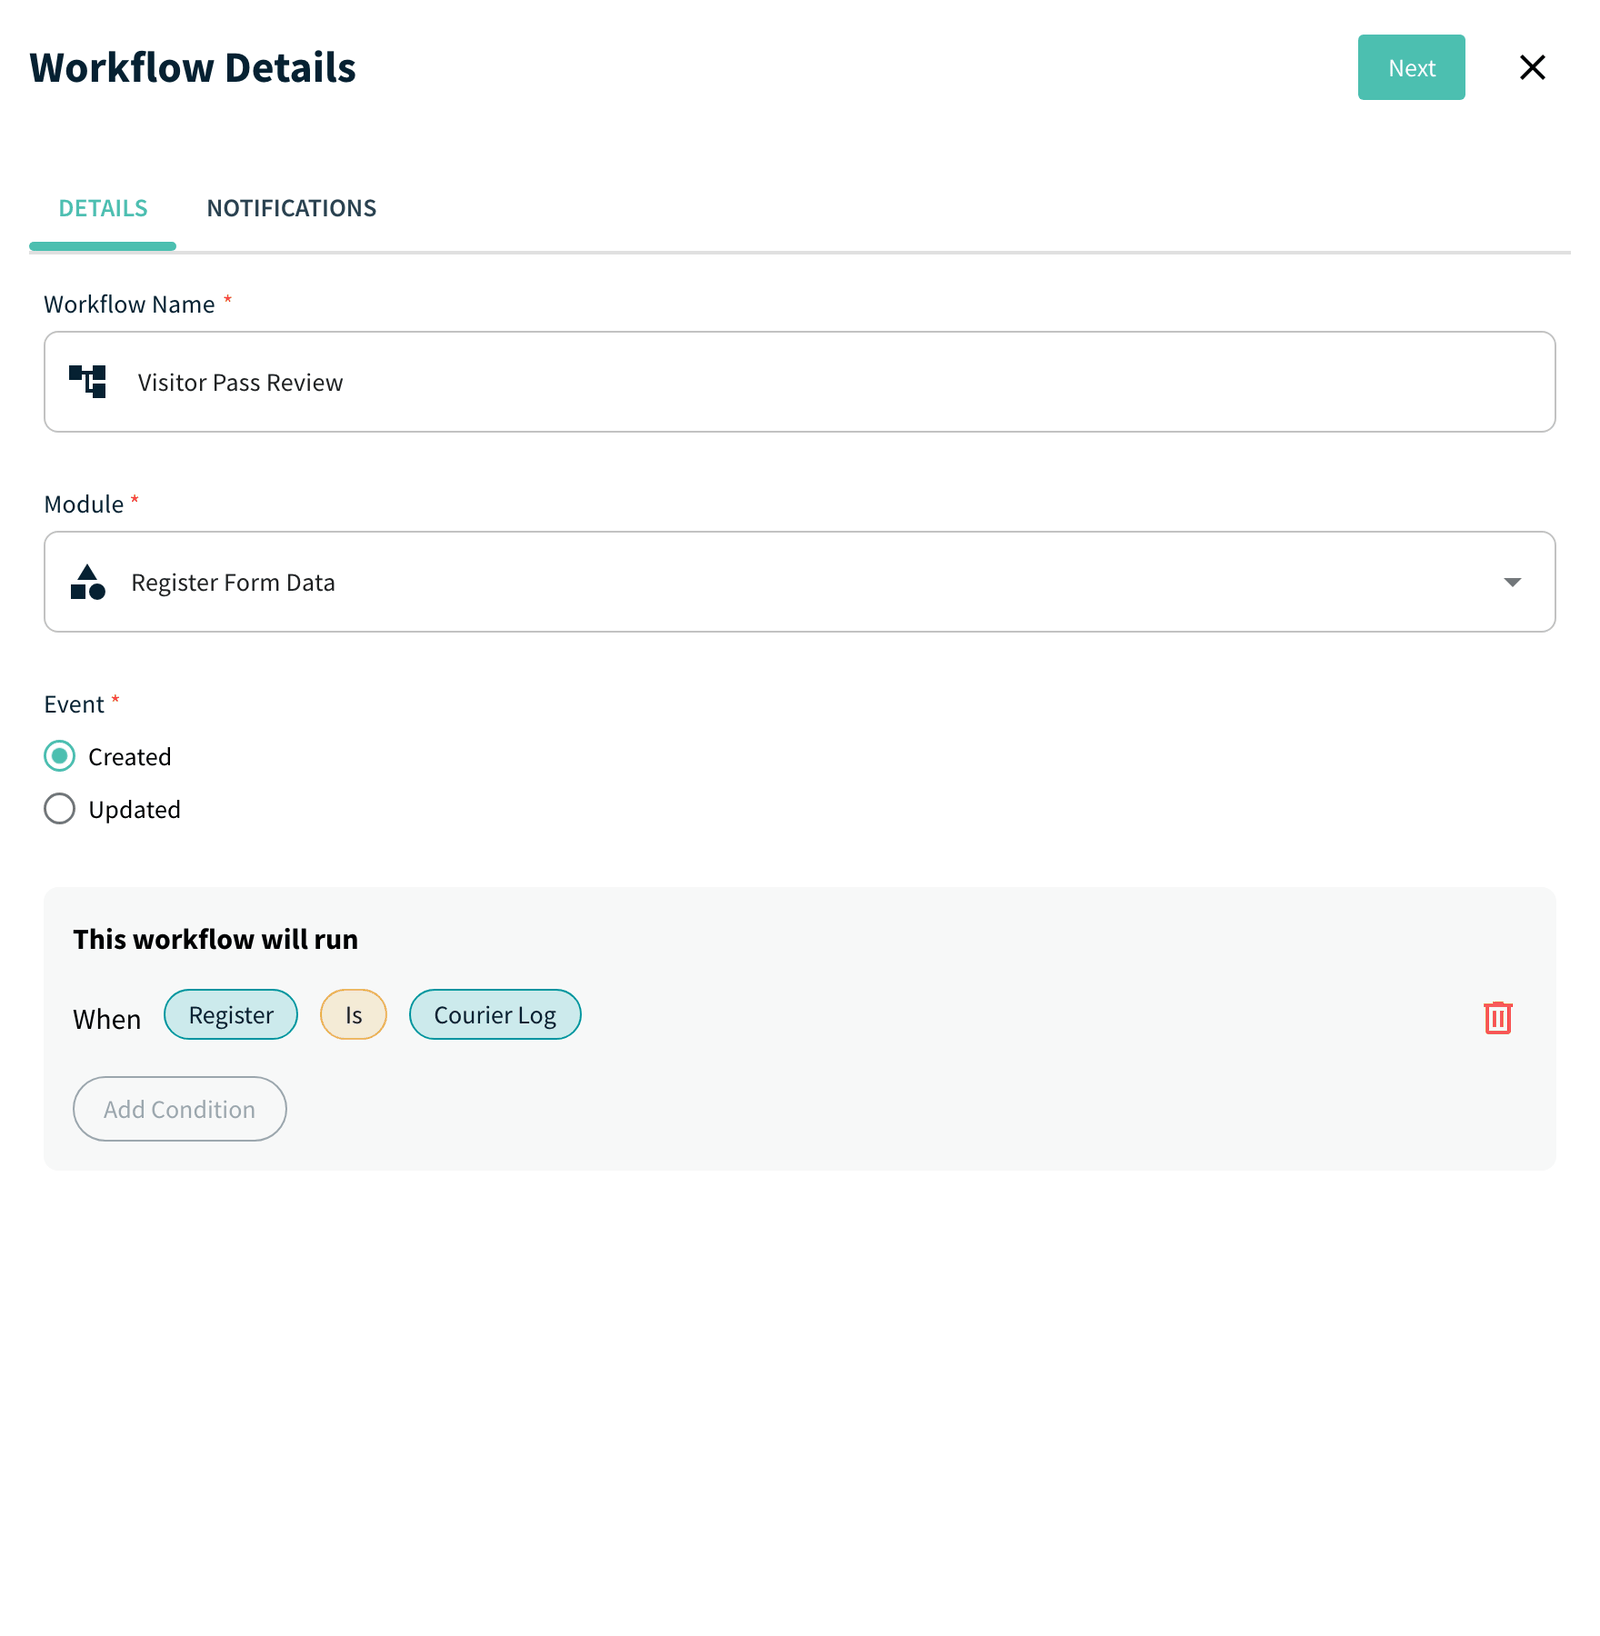Select the Updated event radio button

pyautogui.click(x=60, y=808)
